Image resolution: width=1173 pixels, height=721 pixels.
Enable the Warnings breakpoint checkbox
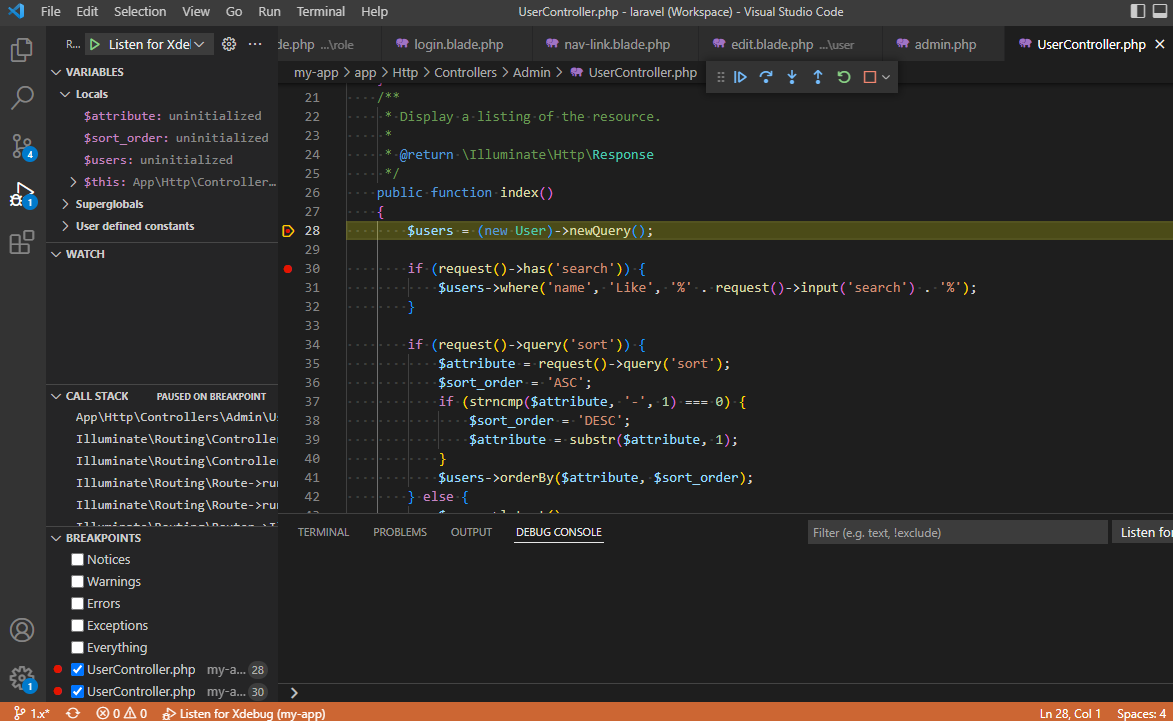(77, 581)
